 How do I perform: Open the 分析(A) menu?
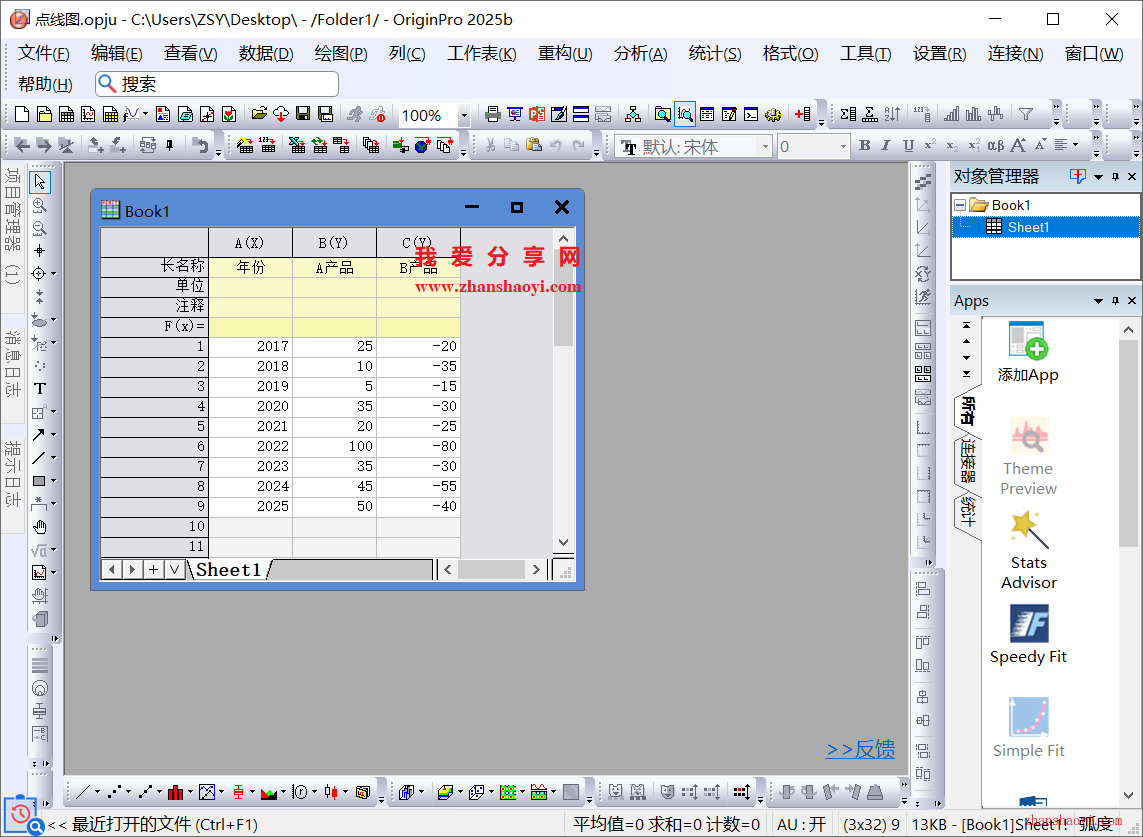point(640,54)
